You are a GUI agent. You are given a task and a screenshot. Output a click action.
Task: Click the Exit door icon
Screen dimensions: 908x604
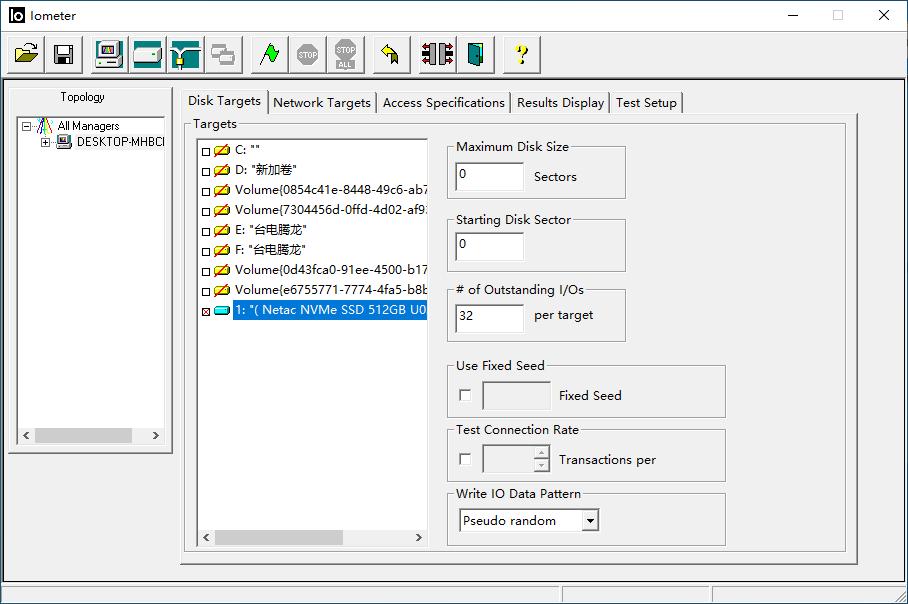(x=475, y=54)
